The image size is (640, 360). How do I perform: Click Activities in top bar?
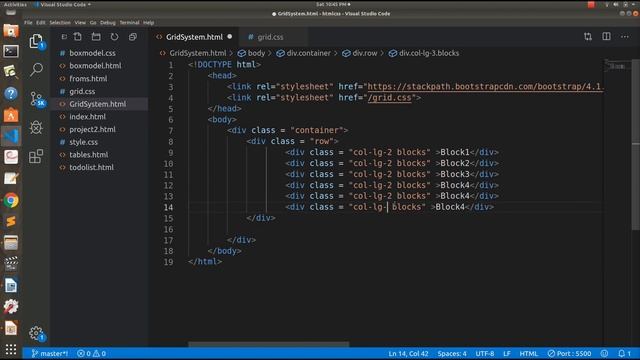click(x=15, y=4)
